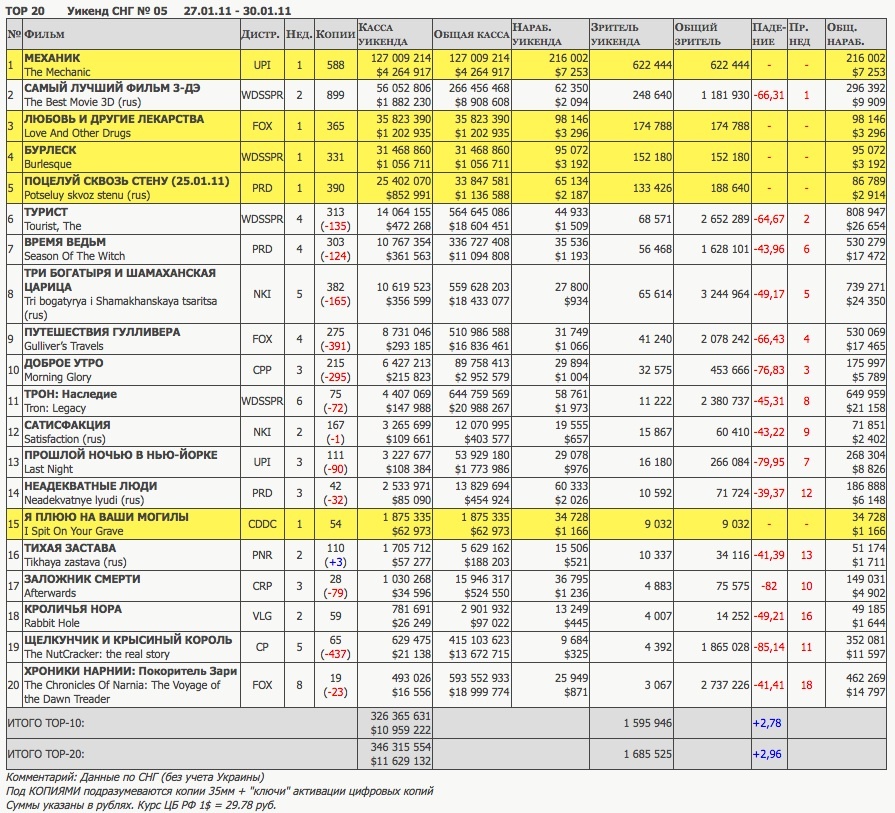Click the ИТОГО TOP-10 summary row label
The width and height of the screenshot is (895, 813).
[x=46, y=723]
